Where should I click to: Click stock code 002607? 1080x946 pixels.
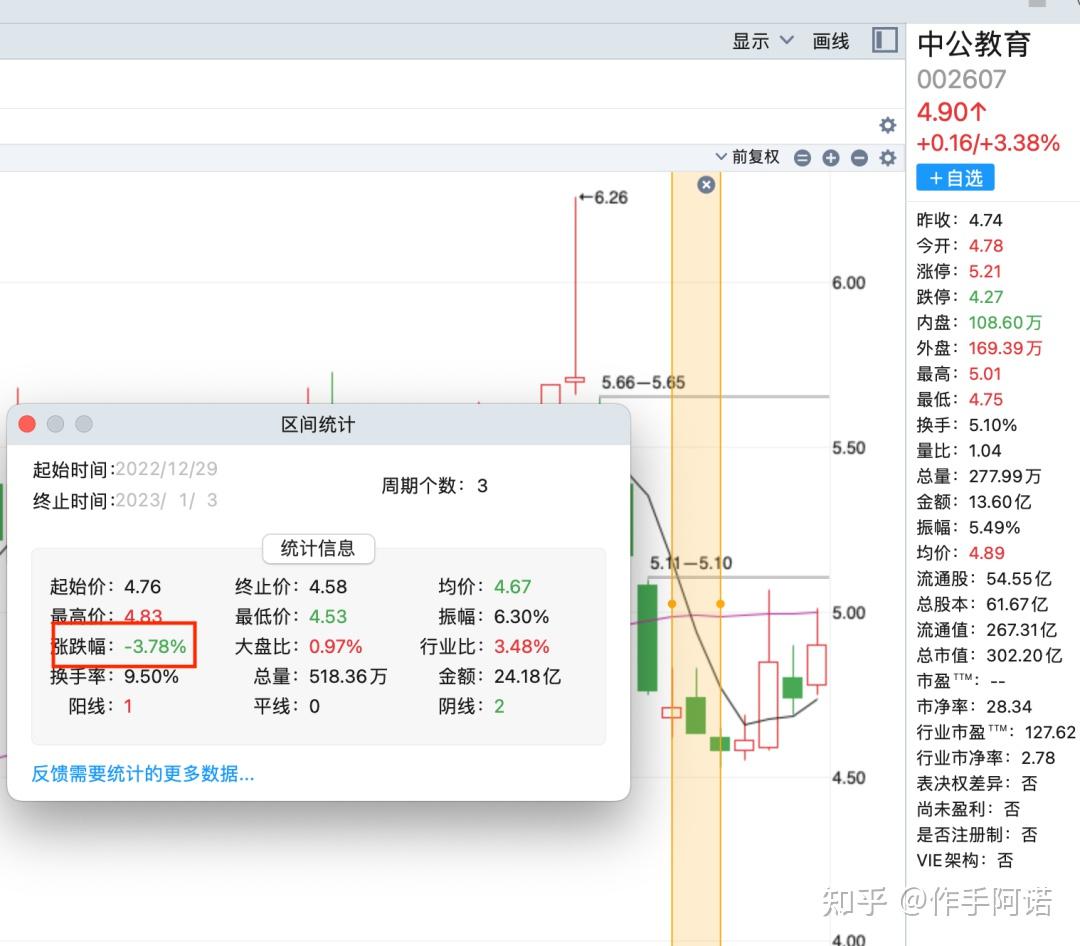coord(962,80)
